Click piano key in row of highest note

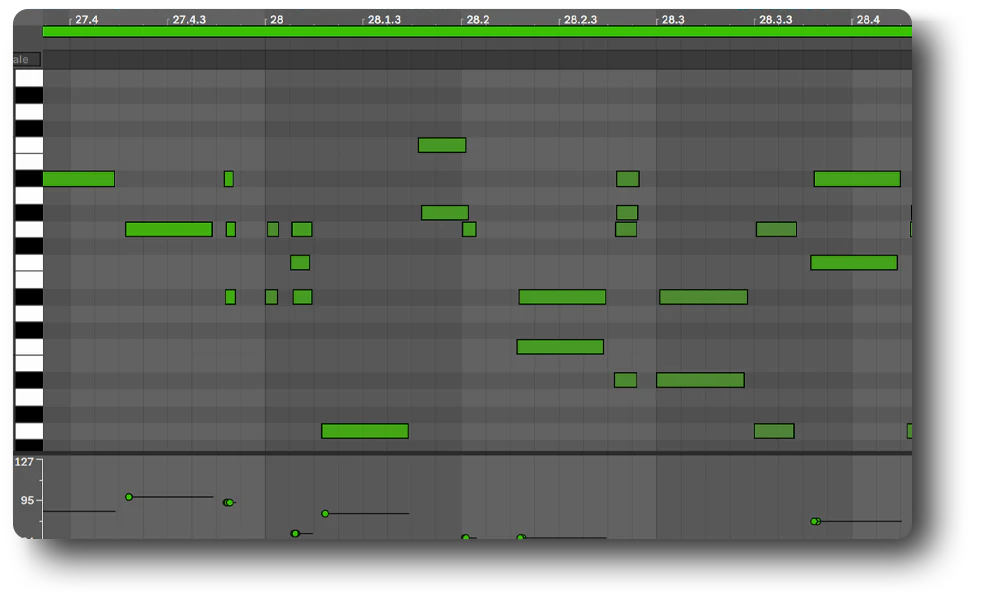click(x=28, y=145)
